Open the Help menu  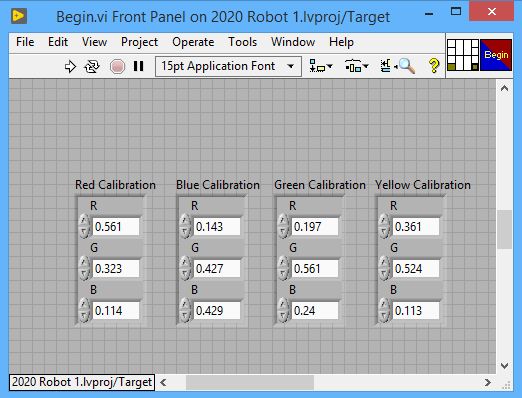coord(341,42)
